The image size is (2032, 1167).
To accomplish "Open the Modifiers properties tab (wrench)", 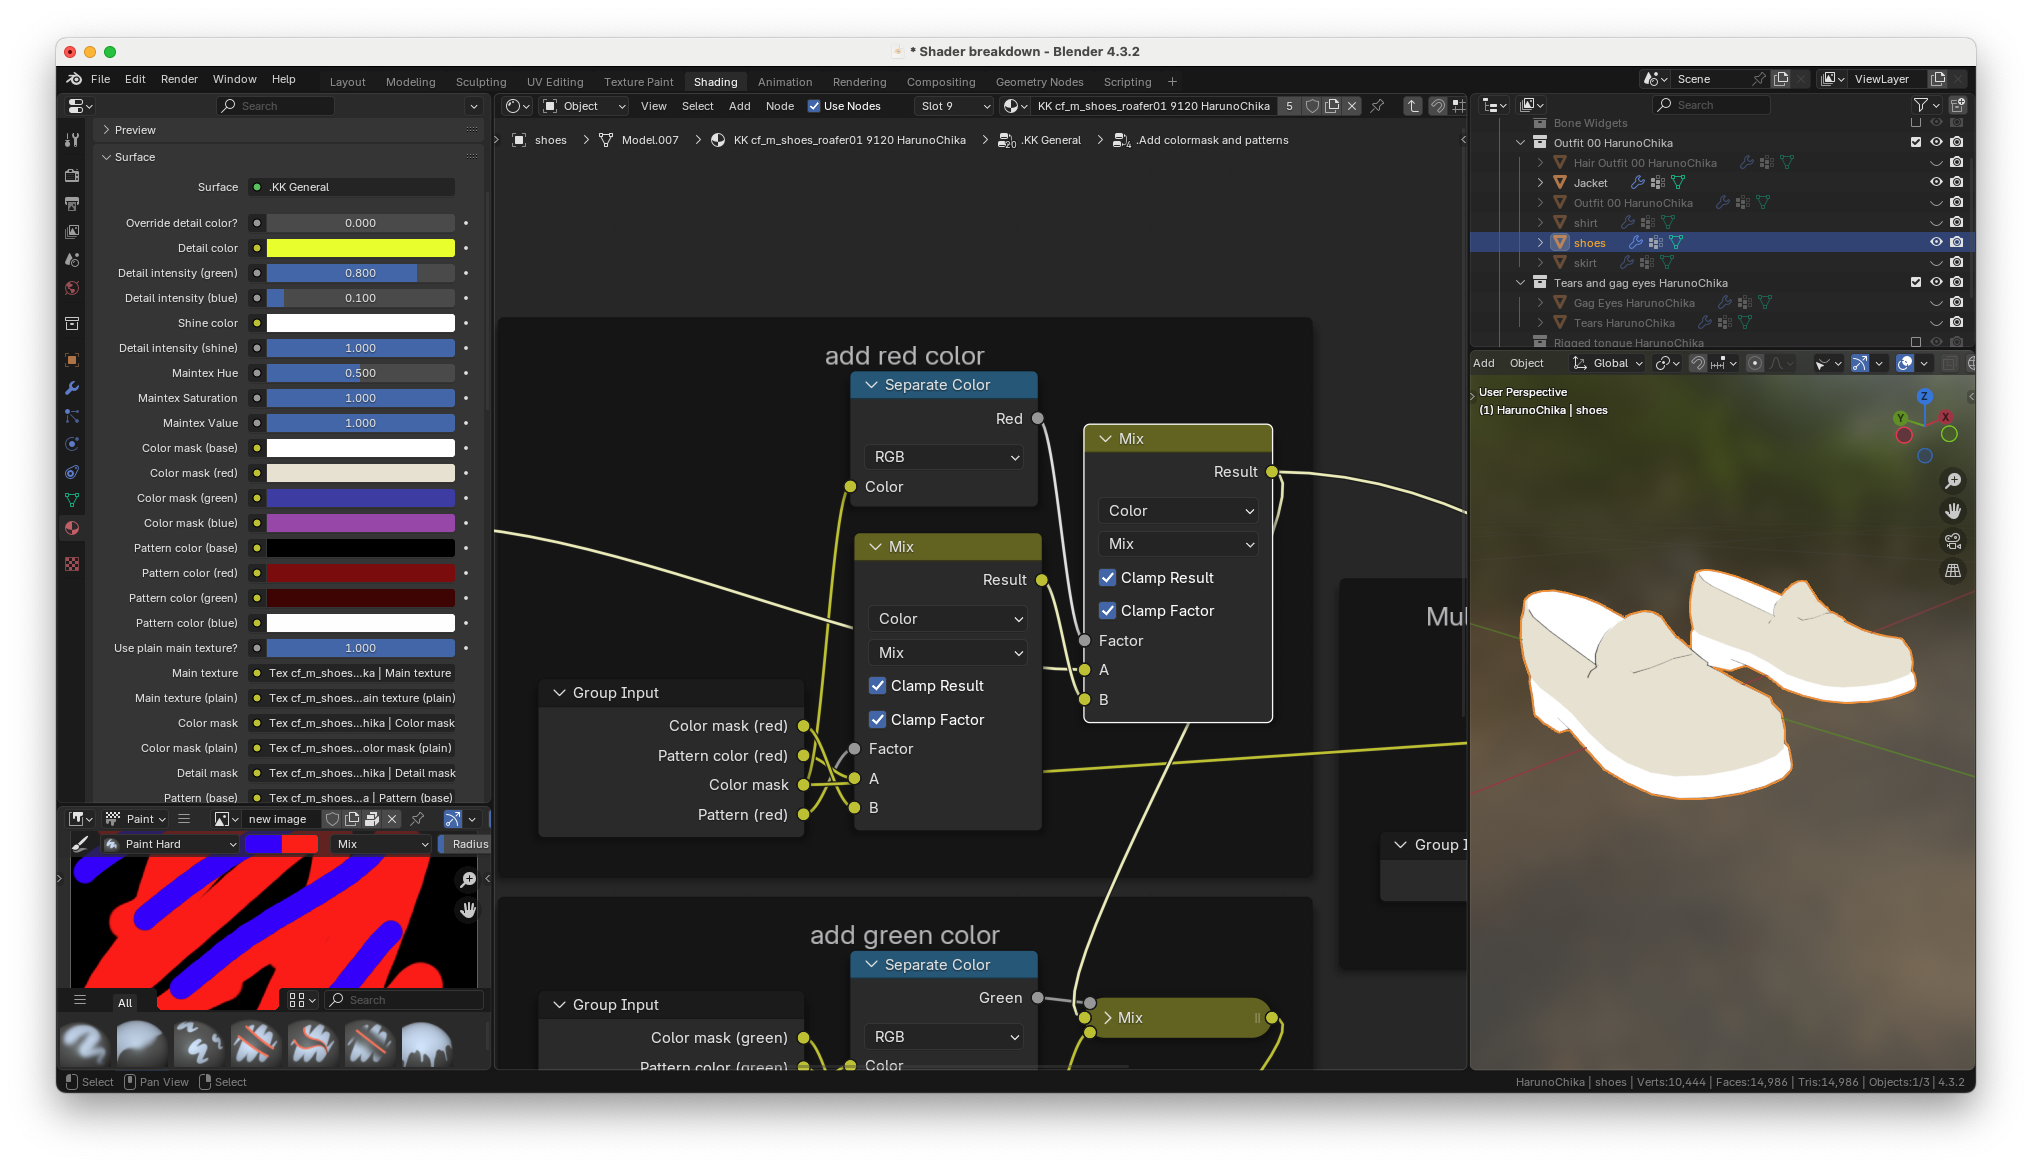I will pyautogui.click(x=72, y=388).
